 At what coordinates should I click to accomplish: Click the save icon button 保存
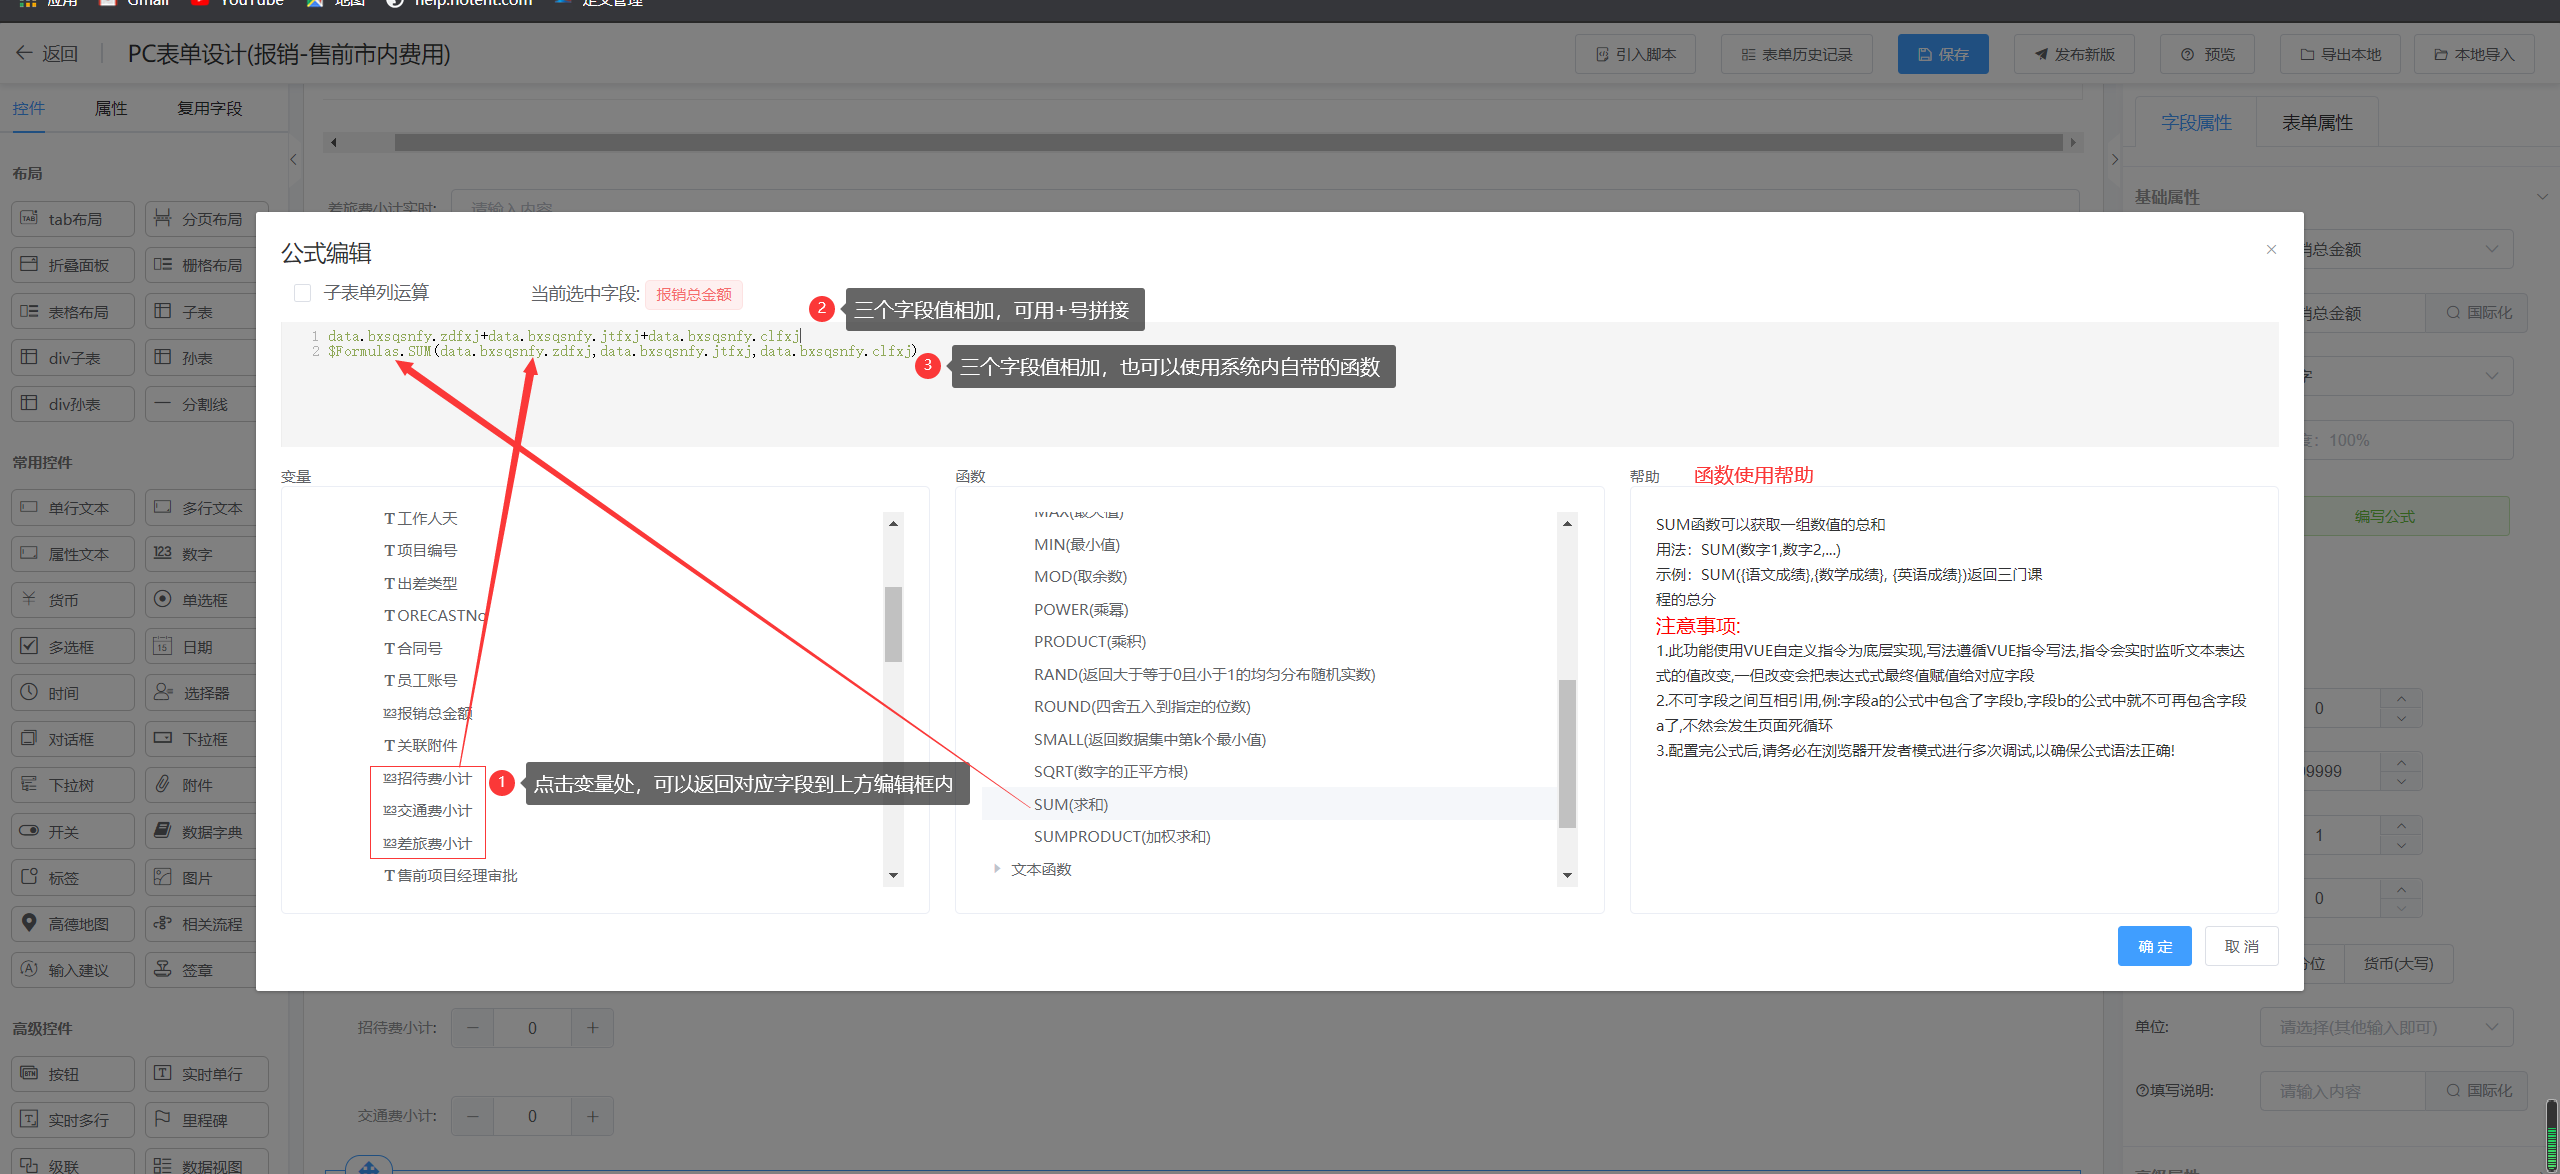pos(1942,54)
